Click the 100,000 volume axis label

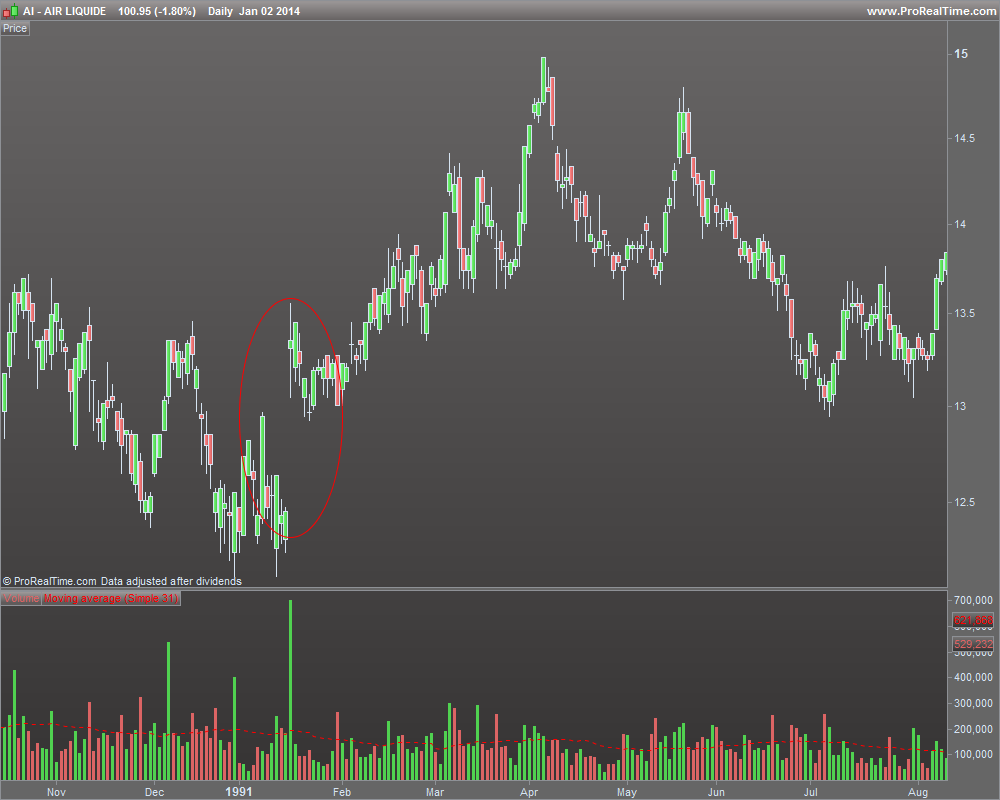click(973, 754)
